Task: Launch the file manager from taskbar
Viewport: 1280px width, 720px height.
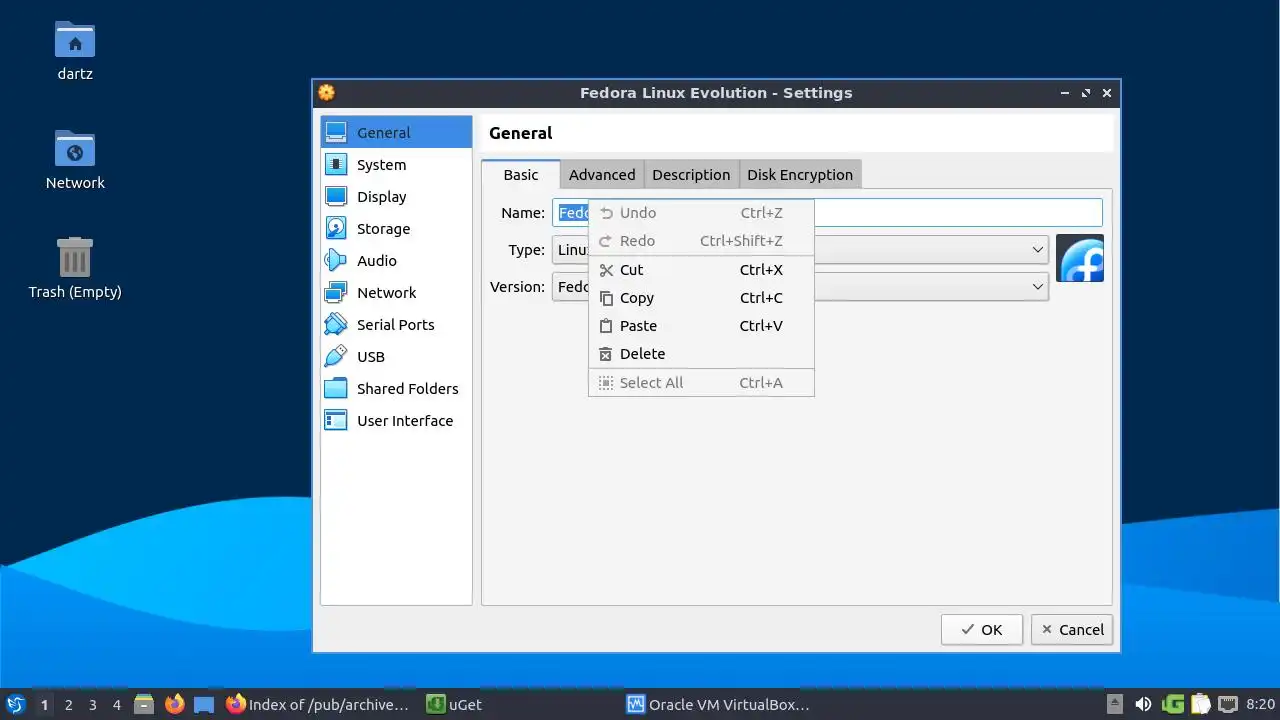Action: coord(144,704)
